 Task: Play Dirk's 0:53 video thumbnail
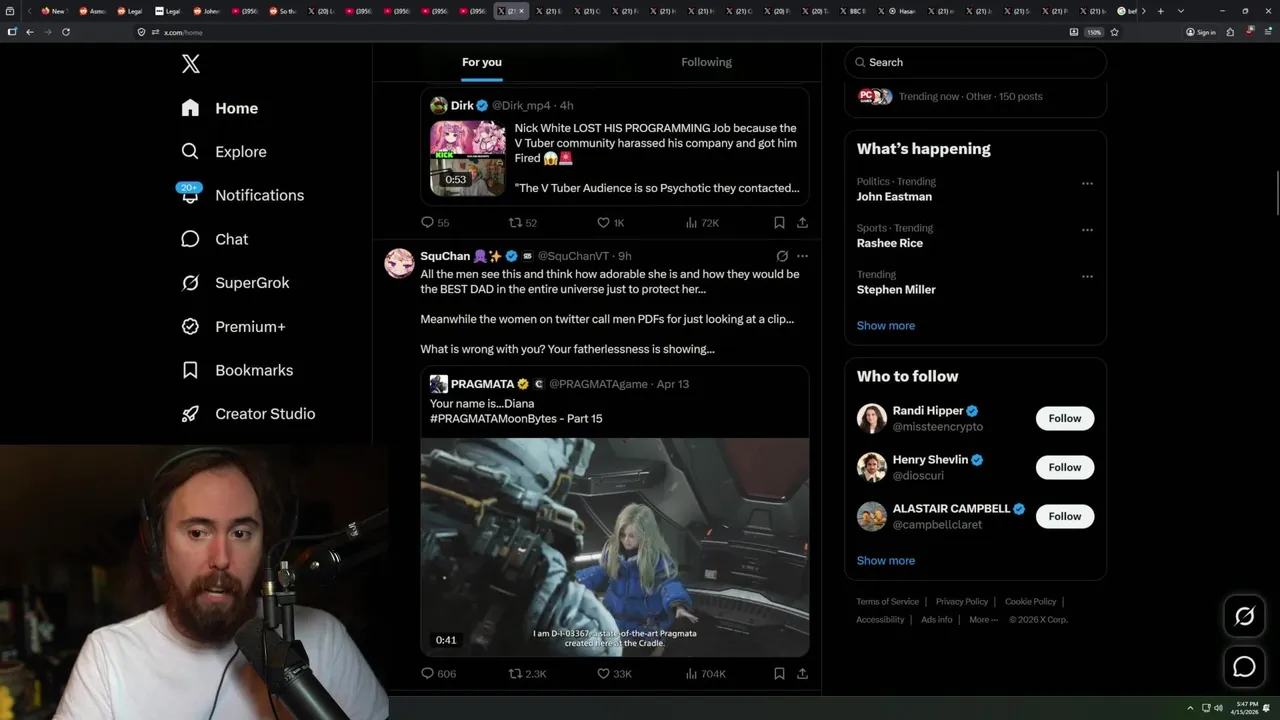coord(468,158)
